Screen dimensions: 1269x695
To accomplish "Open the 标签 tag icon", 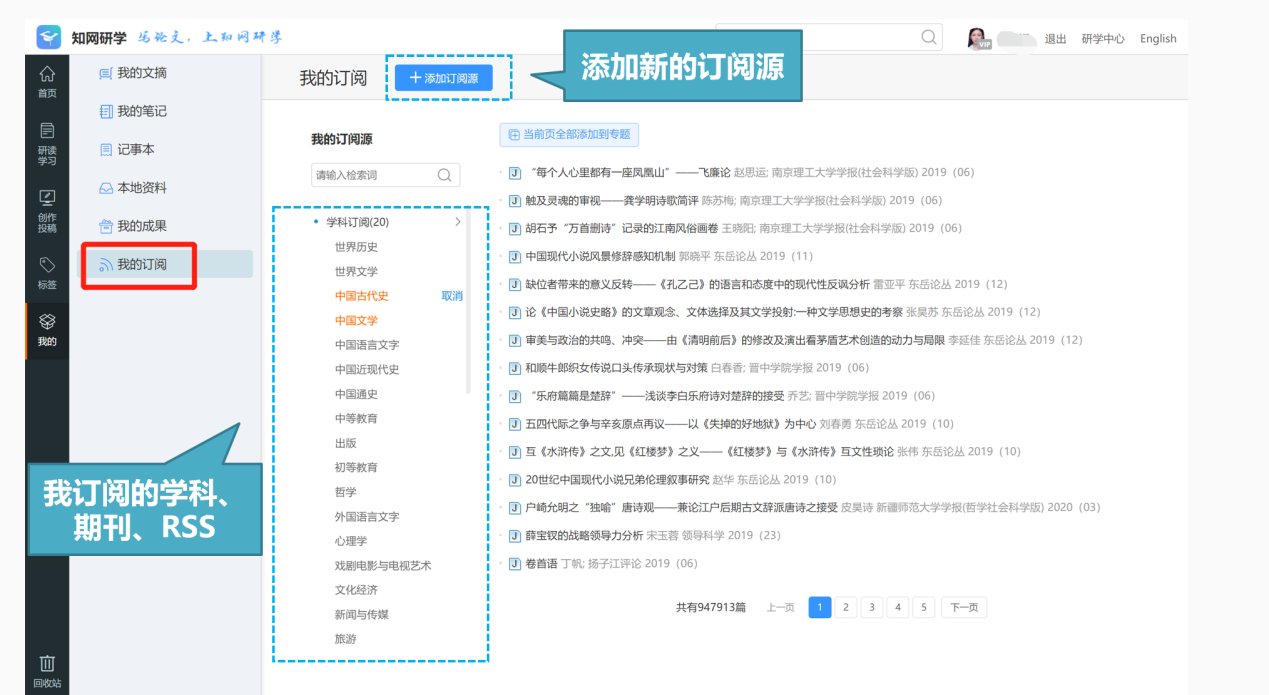I will click(47, 272).
